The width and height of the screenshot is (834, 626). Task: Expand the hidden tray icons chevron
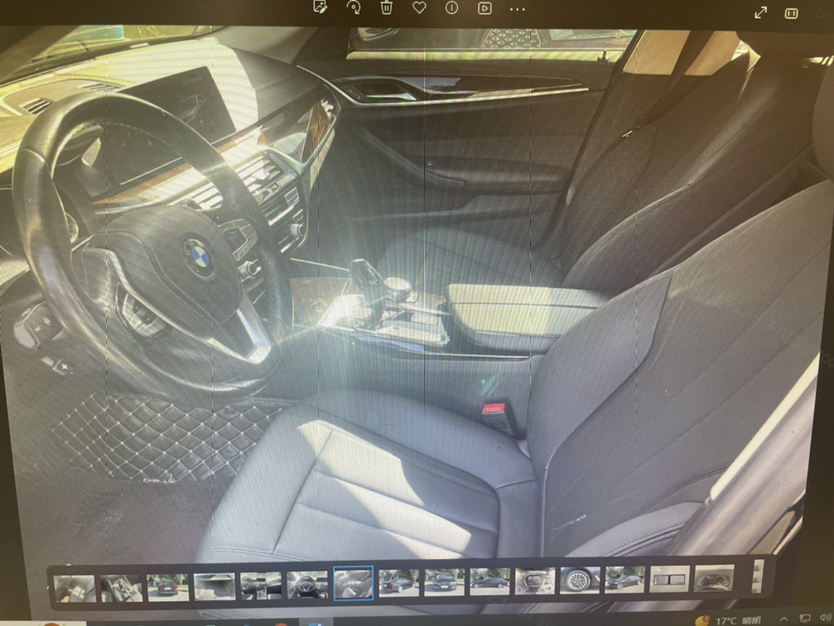[x=783, y=619]
